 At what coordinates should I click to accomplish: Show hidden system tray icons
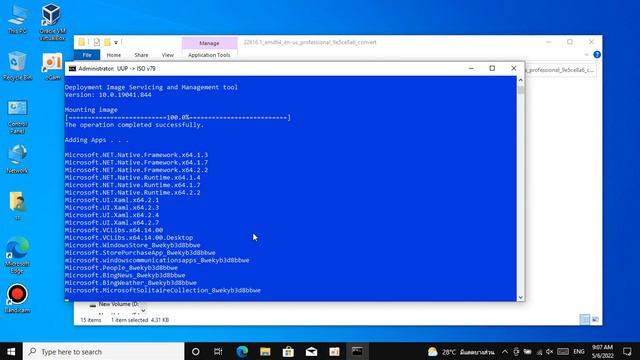coord(505,351)
